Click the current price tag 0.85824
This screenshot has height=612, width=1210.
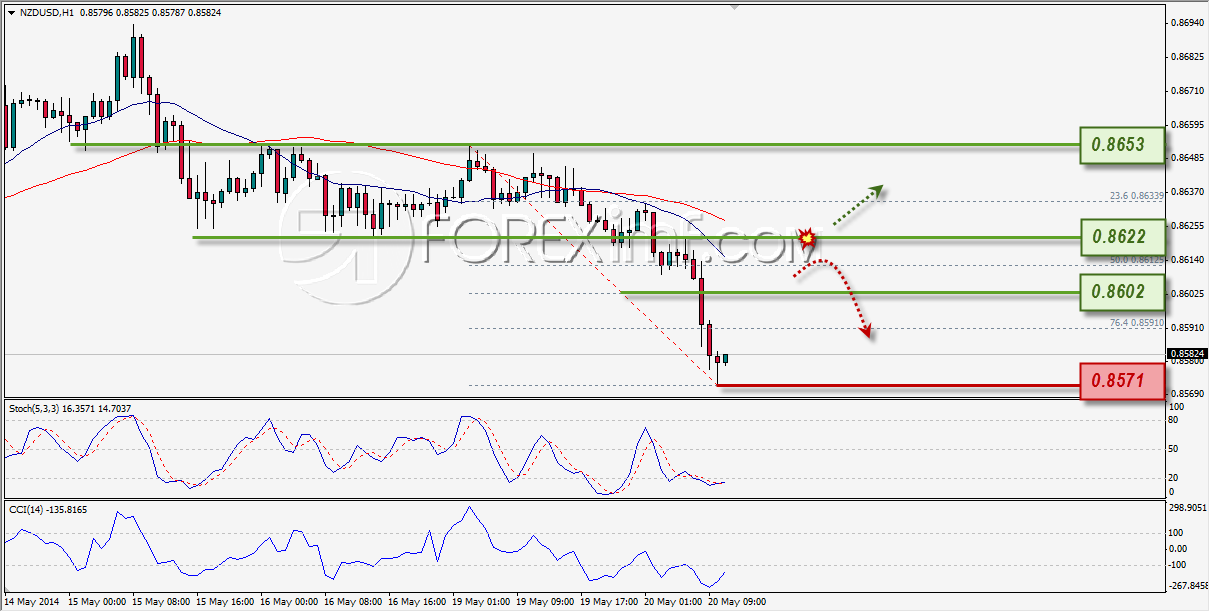(x=1185, y=353)
